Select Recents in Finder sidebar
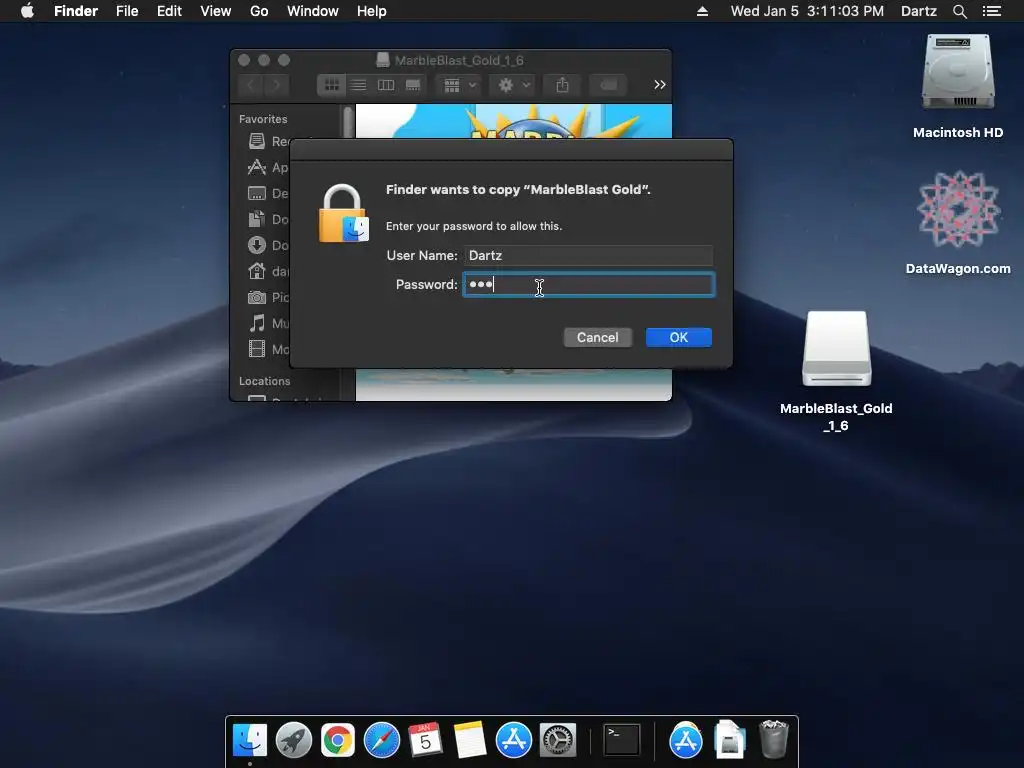Screen dimensions: 1024x768 coord(268,141)
